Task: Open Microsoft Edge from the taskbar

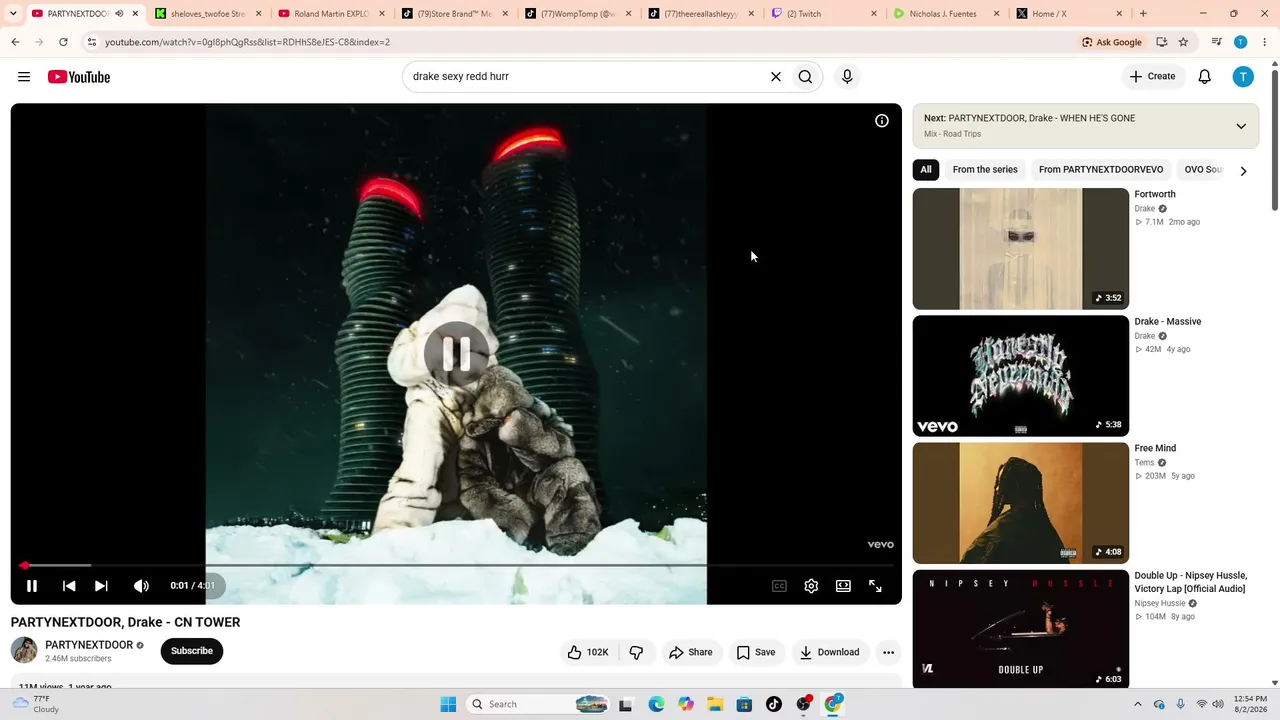Action: click(656, 704)
